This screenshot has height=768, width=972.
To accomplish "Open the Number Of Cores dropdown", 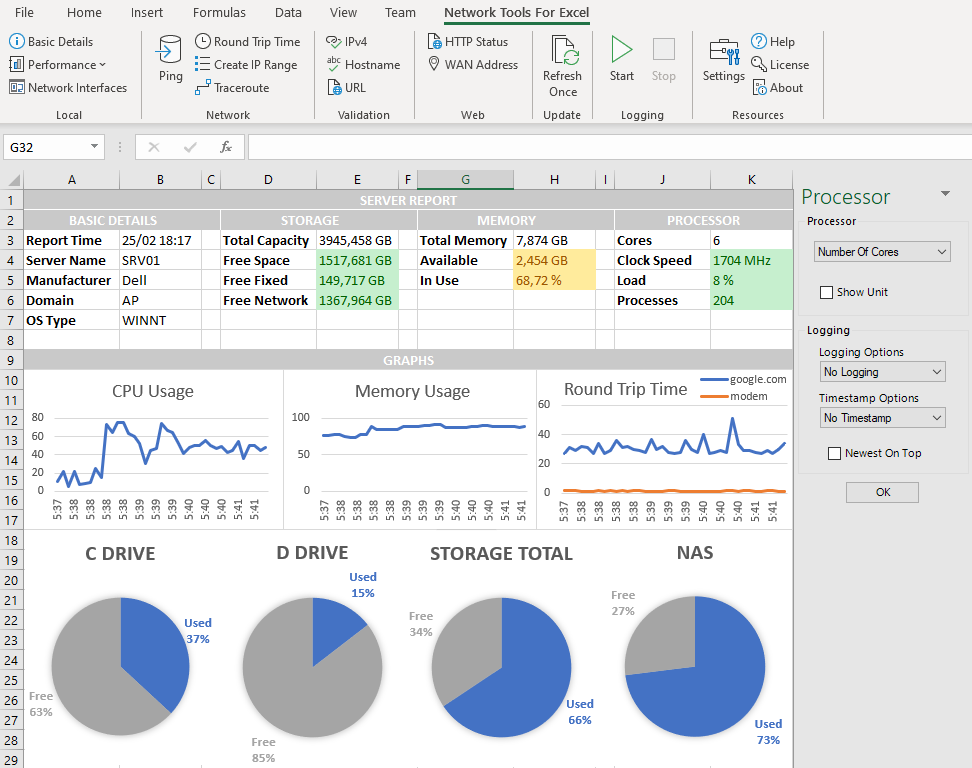I will point(882,252).
